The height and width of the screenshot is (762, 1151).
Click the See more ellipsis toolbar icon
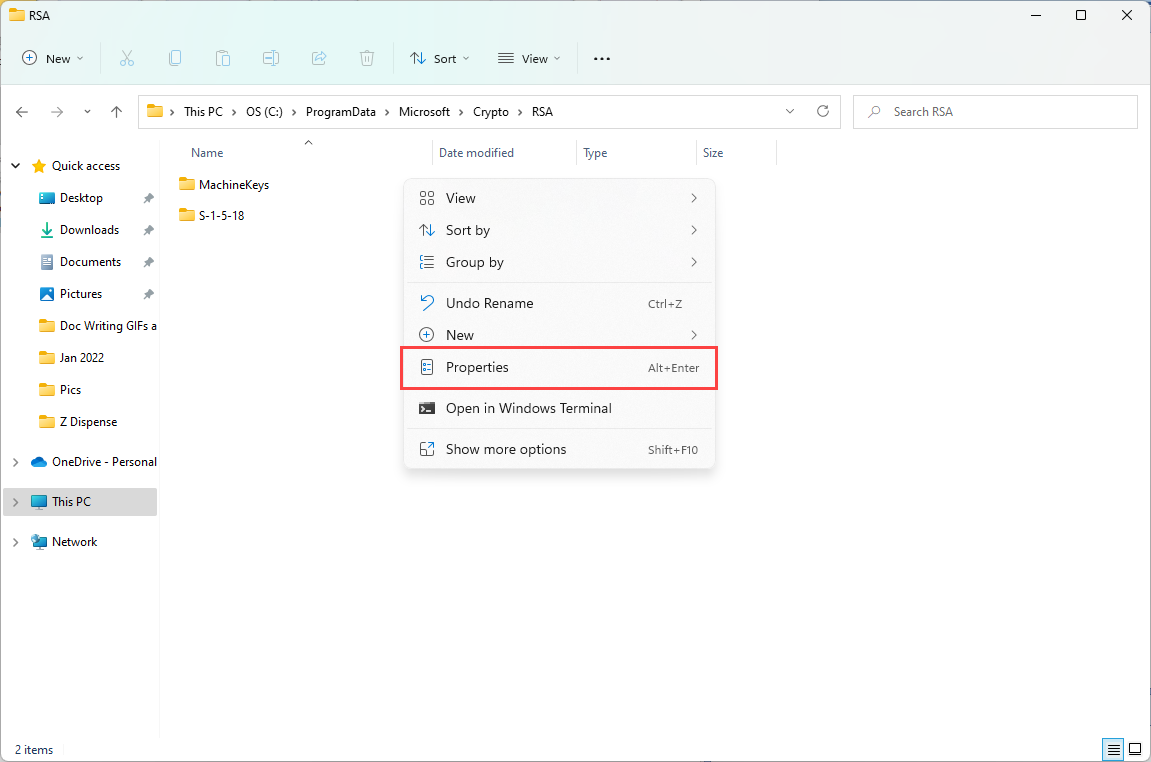[x=601, y=58]
